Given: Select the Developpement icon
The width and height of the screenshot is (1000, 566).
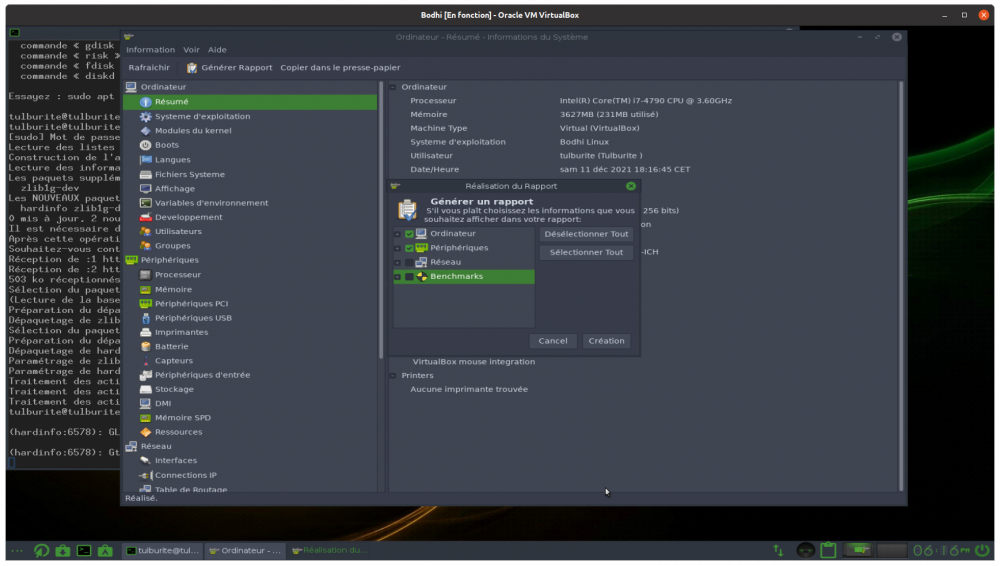Looking at the screenshot, I should [145, 217].
